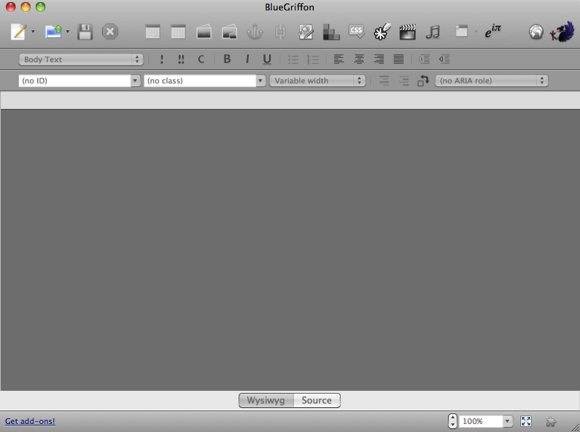Toggle Italic formatting
The height and width of the screenshot is (432, 580).
(247, 59)
